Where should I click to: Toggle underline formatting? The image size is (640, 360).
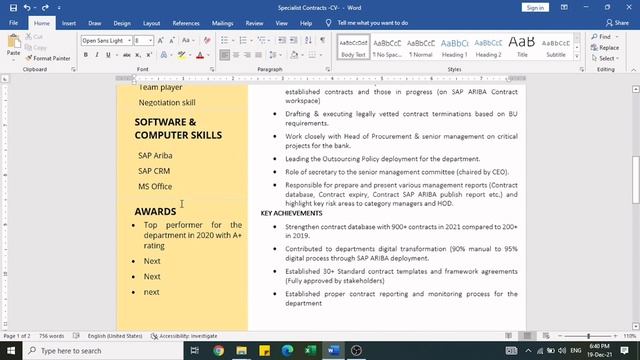pyautogui.click(x=108, y=55)
